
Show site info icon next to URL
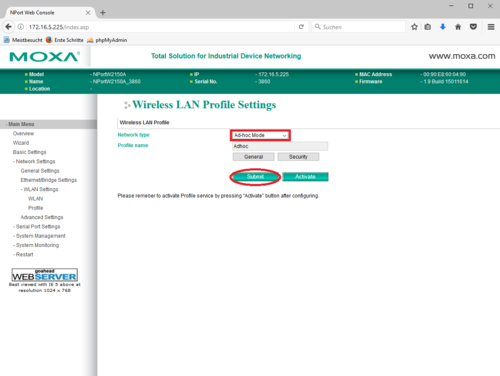pyautogui.click(x=21, y=27)
